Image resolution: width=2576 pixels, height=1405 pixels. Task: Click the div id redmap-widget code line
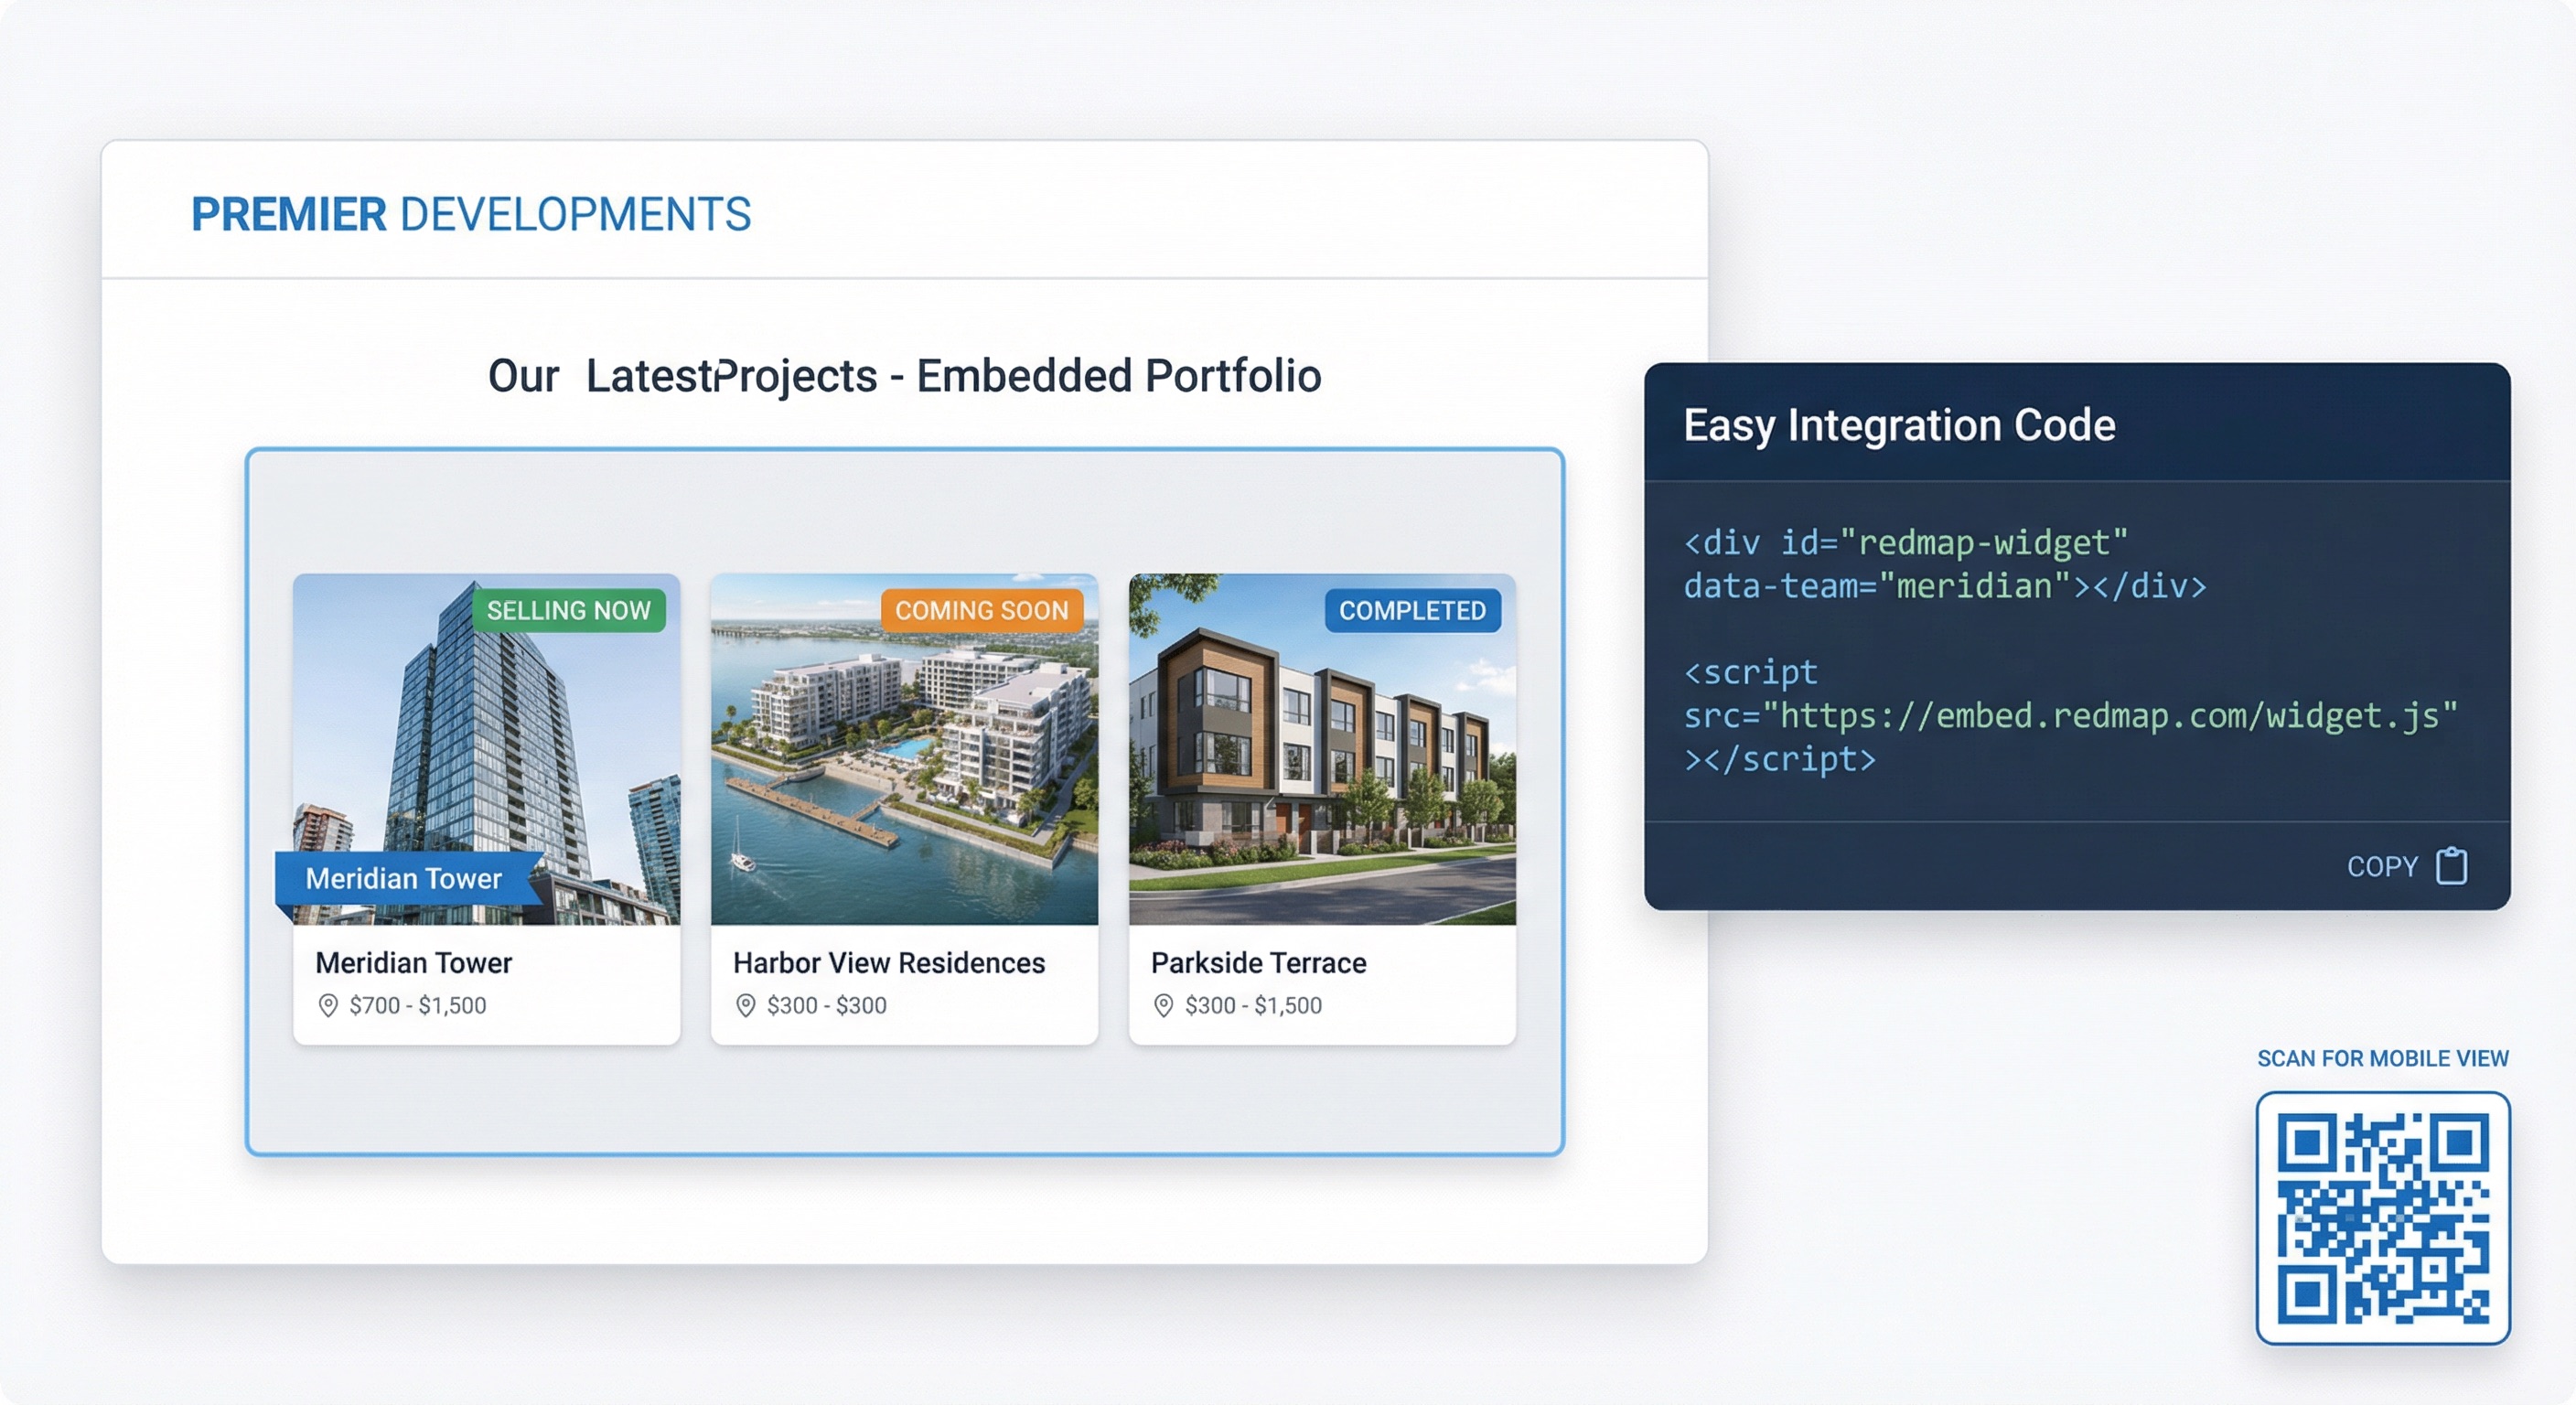(x=1906, y=542)
